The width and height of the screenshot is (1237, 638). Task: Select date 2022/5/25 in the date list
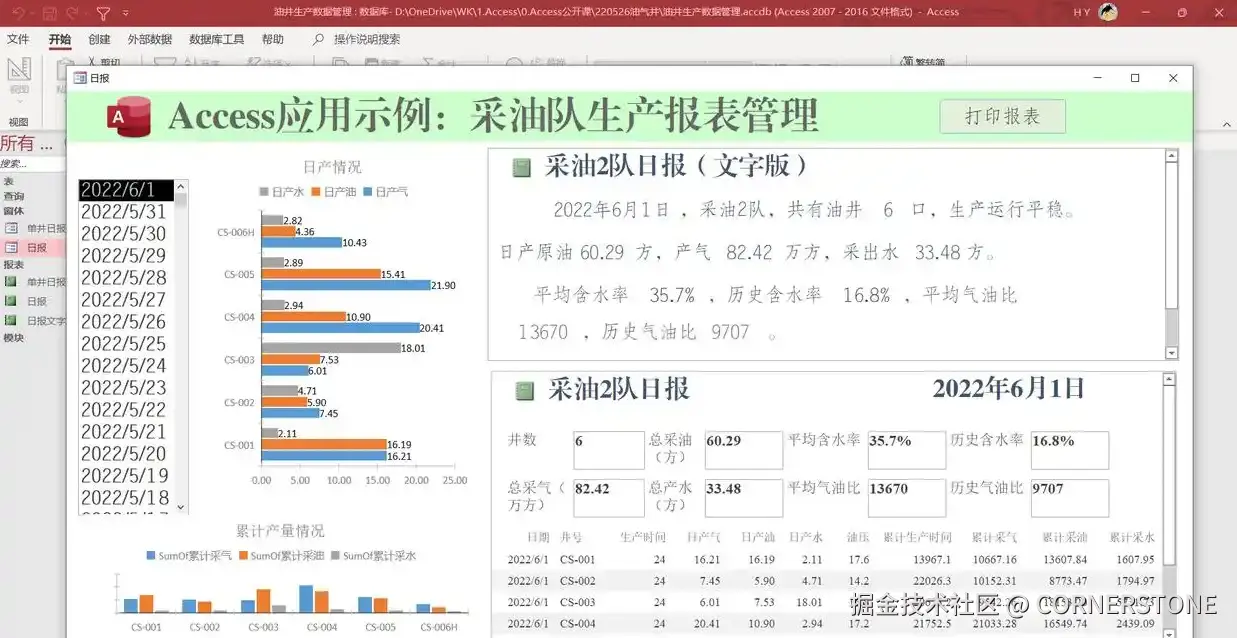[126, 344]
